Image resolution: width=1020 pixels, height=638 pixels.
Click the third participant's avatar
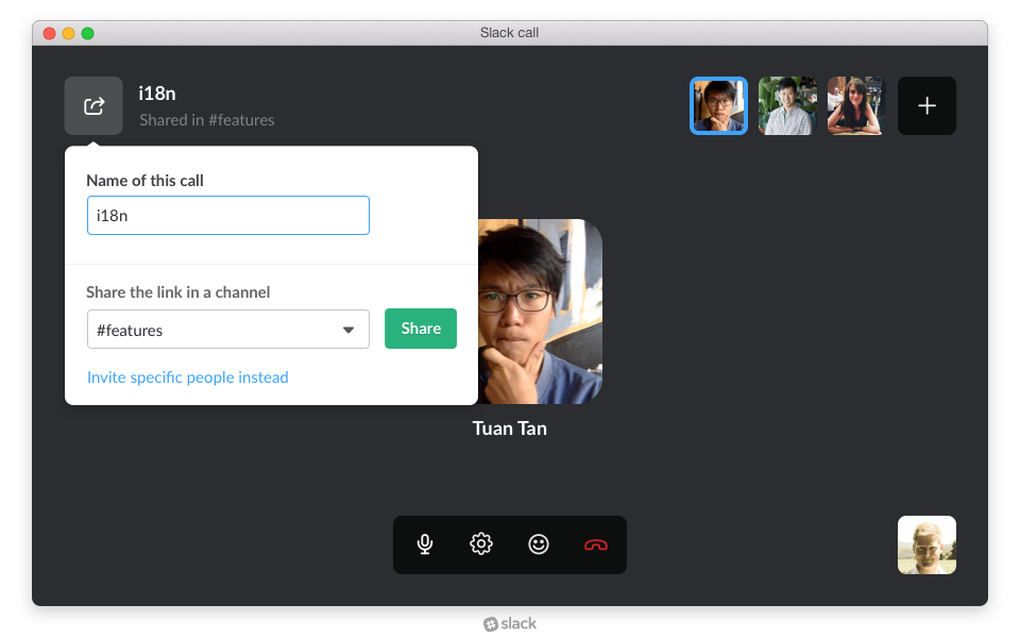pos(855,105)
